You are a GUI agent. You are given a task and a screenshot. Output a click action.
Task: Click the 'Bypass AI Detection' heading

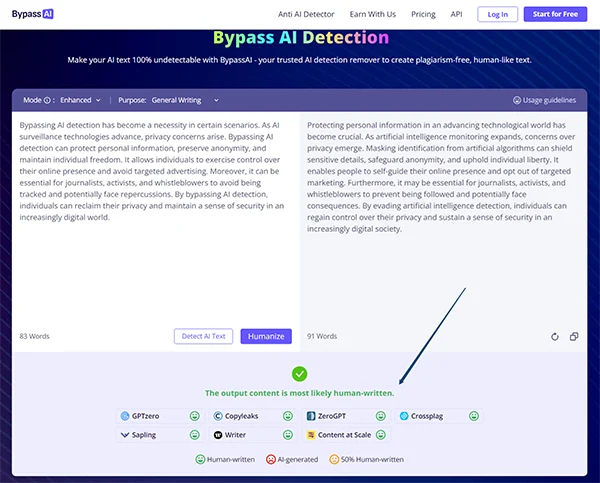[301, 38]
